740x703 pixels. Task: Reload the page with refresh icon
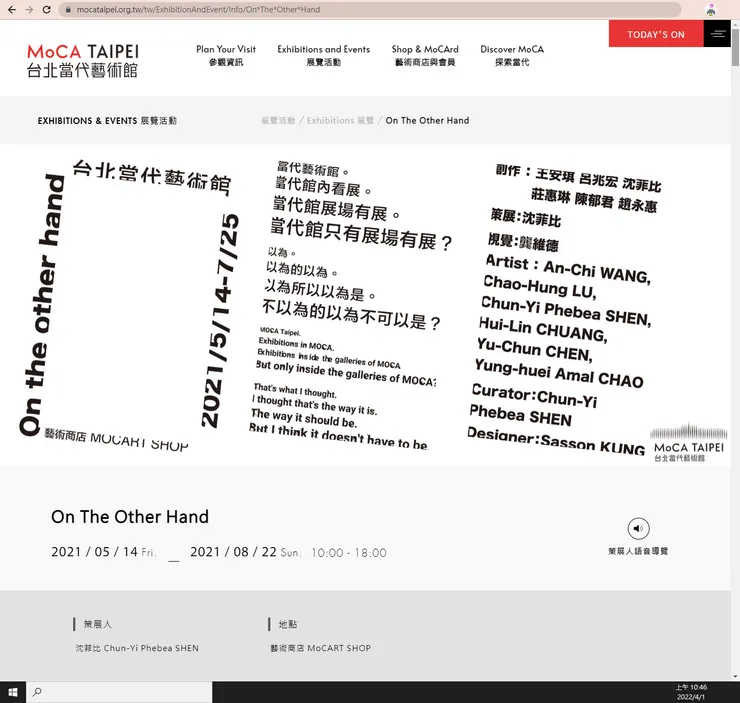coord(46,9)
